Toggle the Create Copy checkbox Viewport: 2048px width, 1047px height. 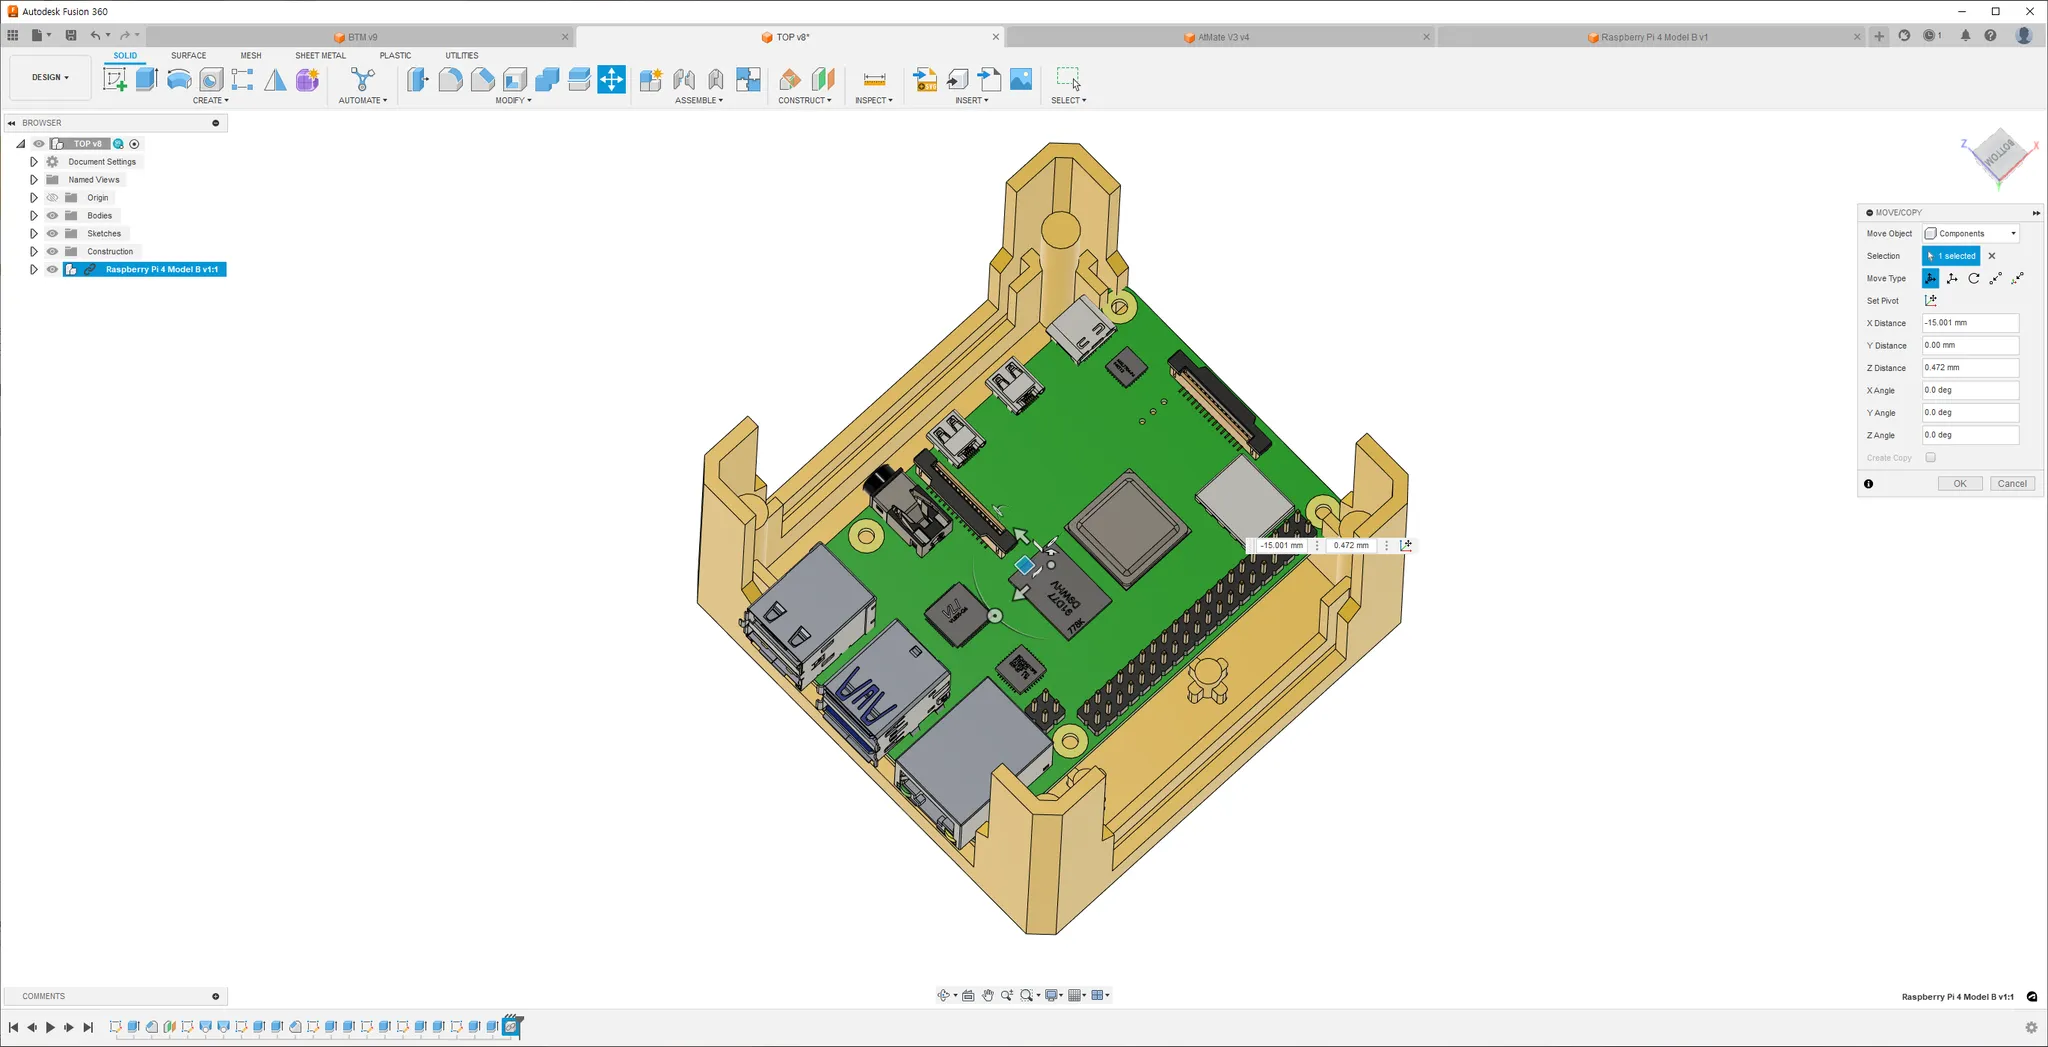point(1930,458)
